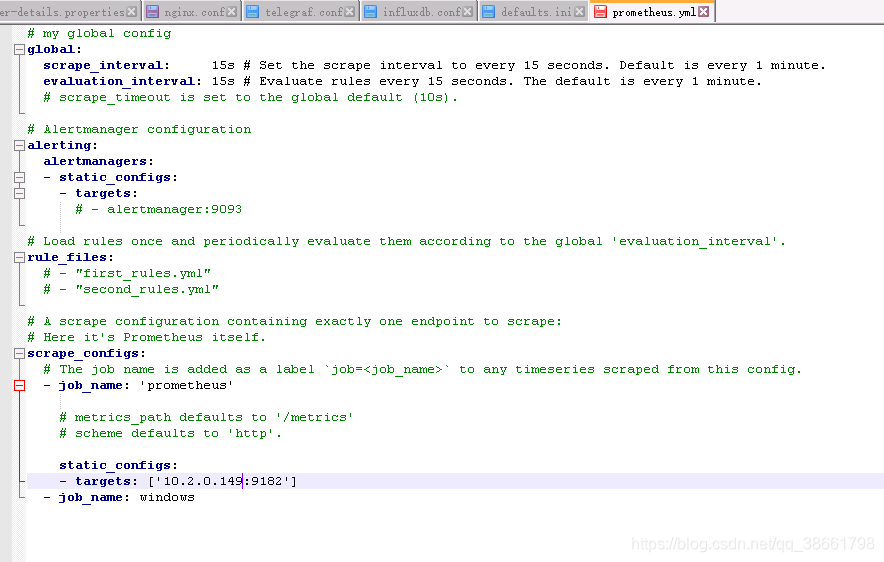
Task: Click the scrape_timeout comment line
Action: (251, 98)
